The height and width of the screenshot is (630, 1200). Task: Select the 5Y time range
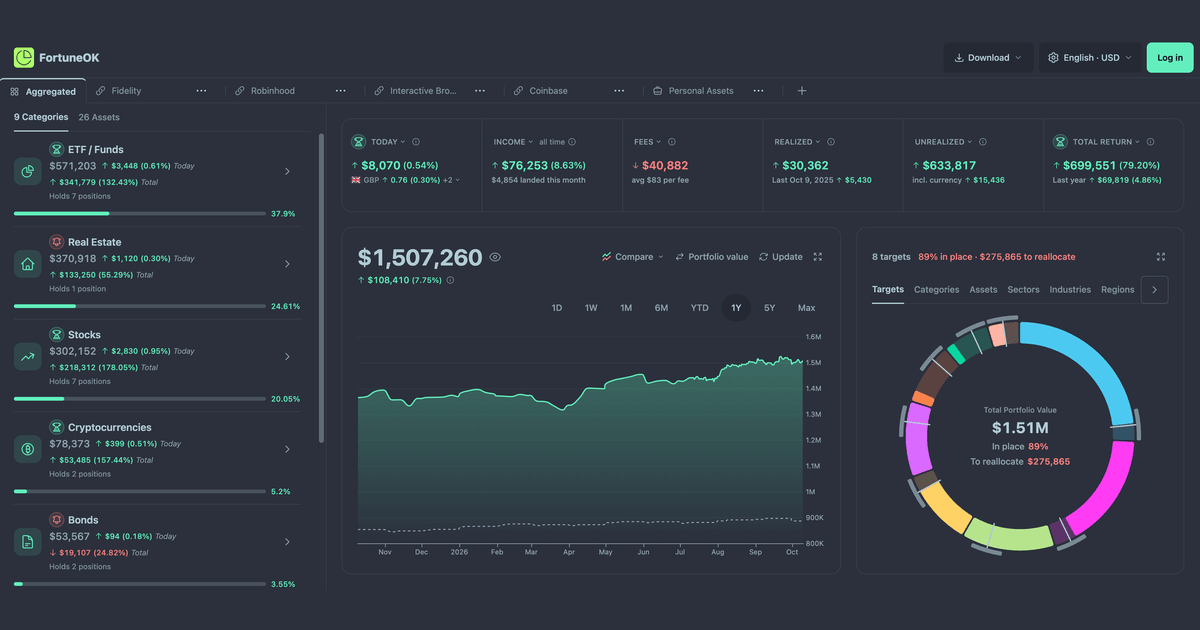(769, 308)
